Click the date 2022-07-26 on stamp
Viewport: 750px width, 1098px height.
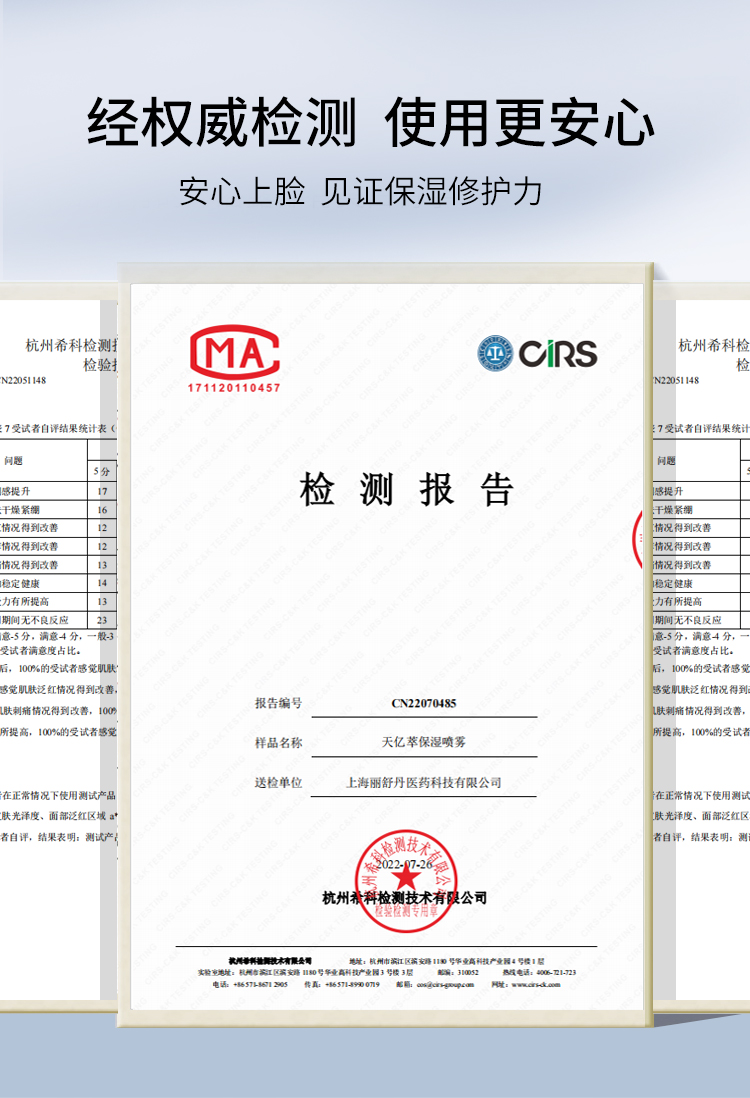pyautogui.click(x=404, y=864)
